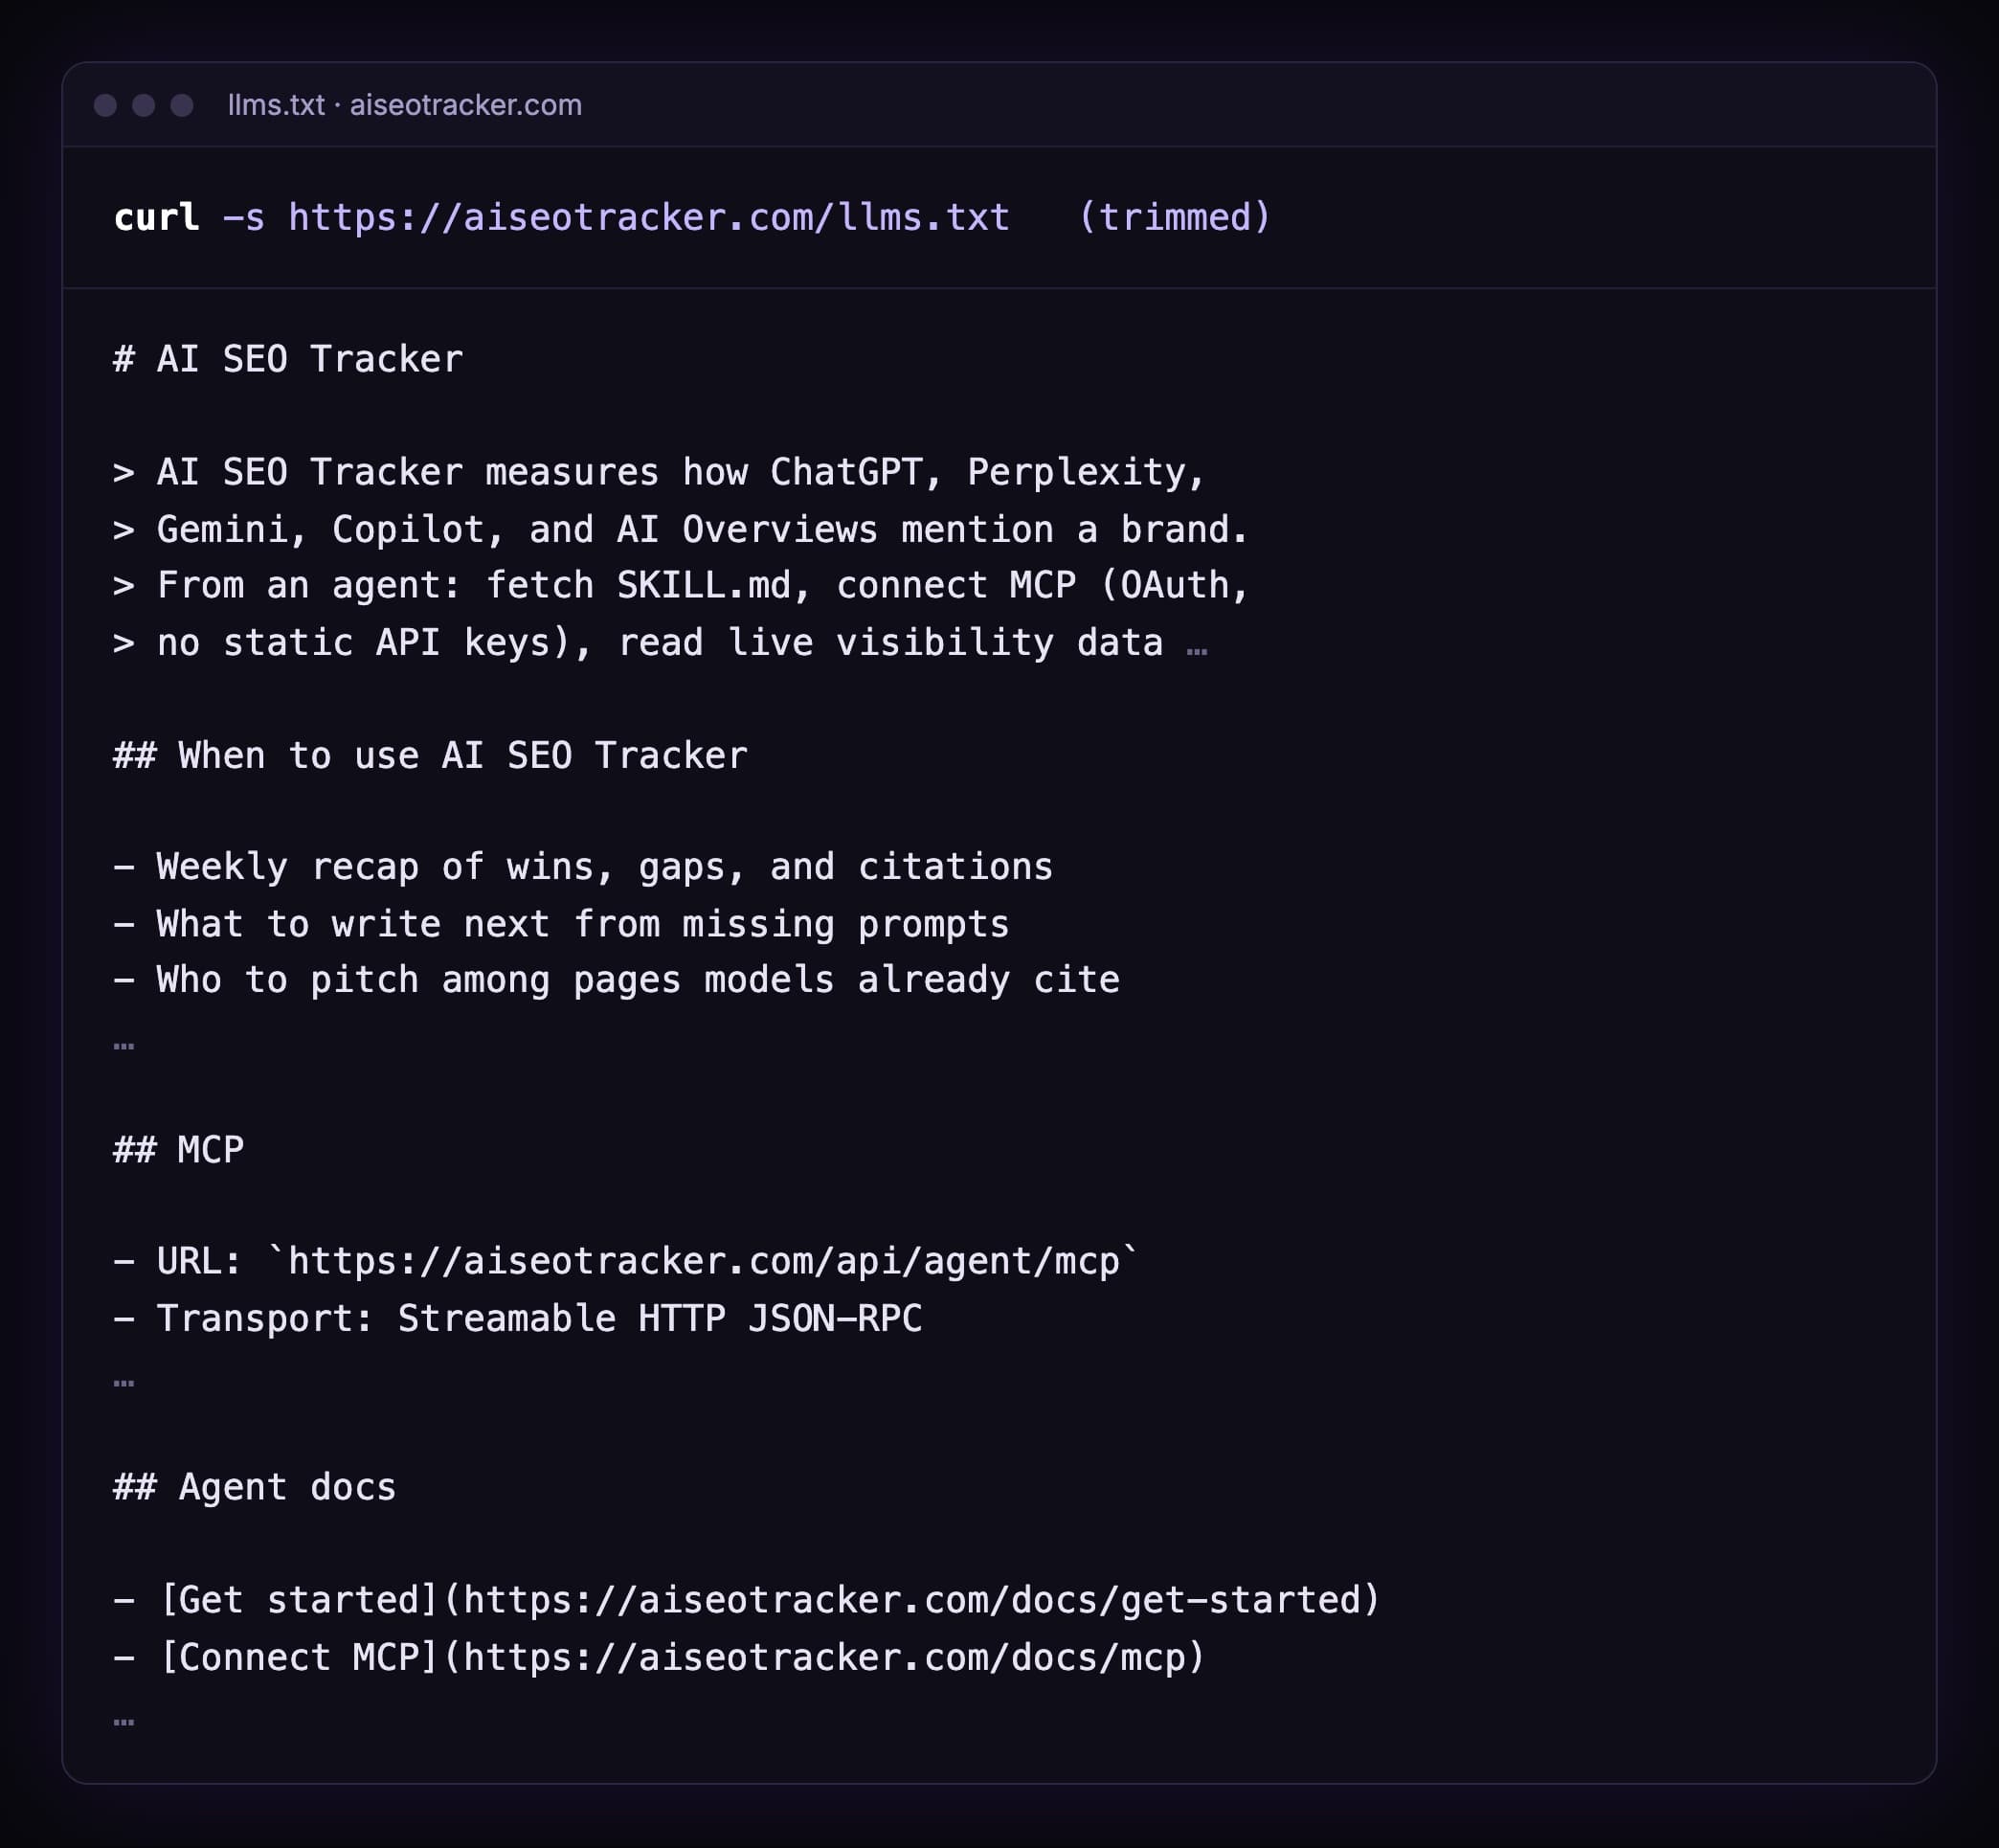This screenshot has height=1848, width=1999.
Task: Open the 'Connect MCP' docs link
Action: point(682,1658)
